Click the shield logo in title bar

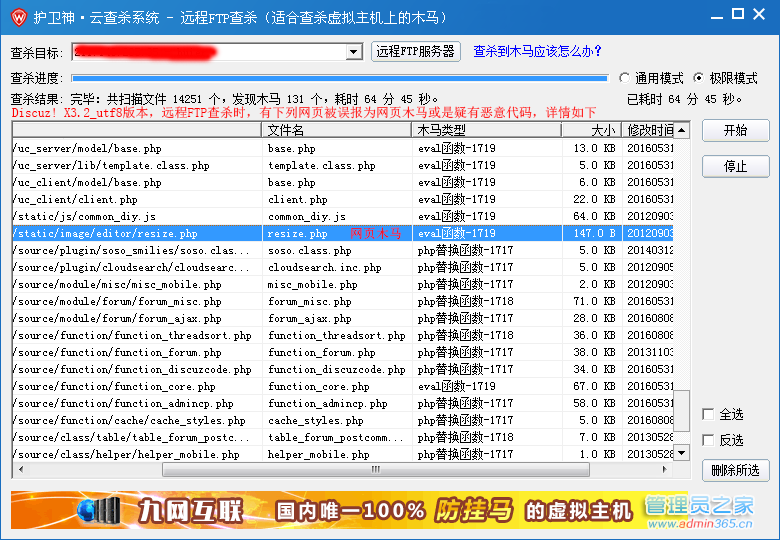(x=19, y=18)
